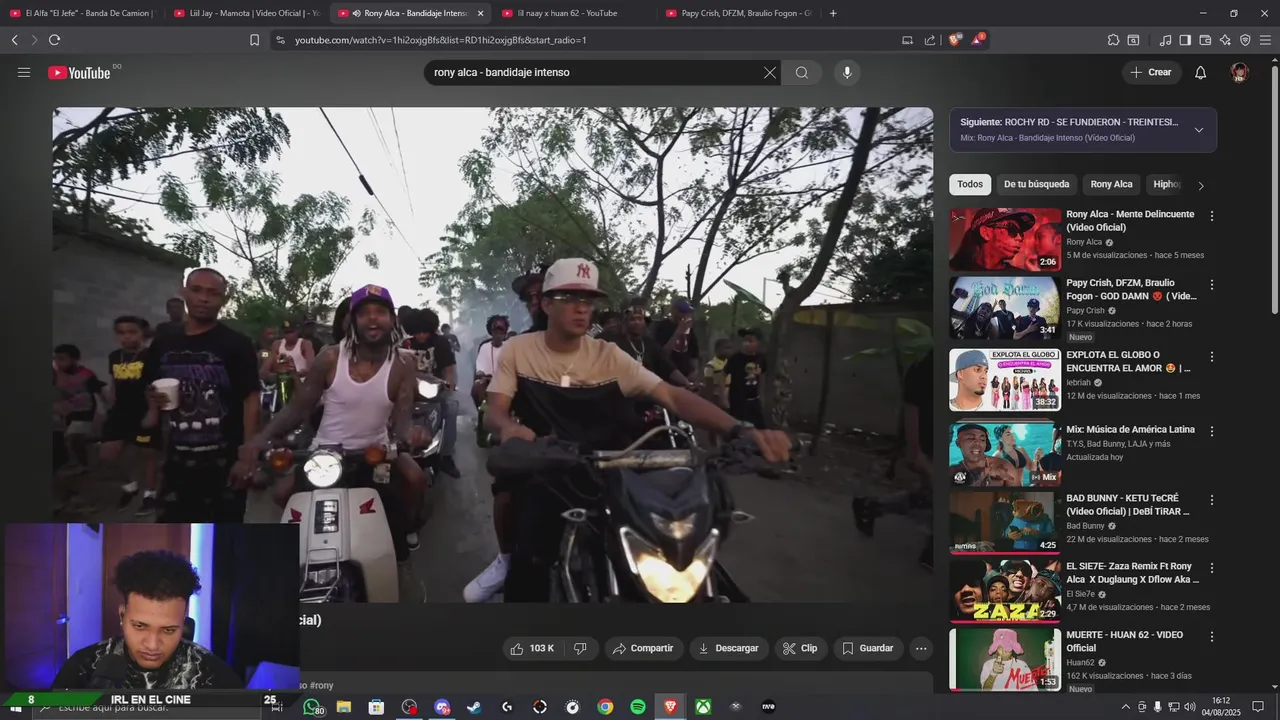Run search with the magnifier button
1280x720 pixels.
point(802,72)
